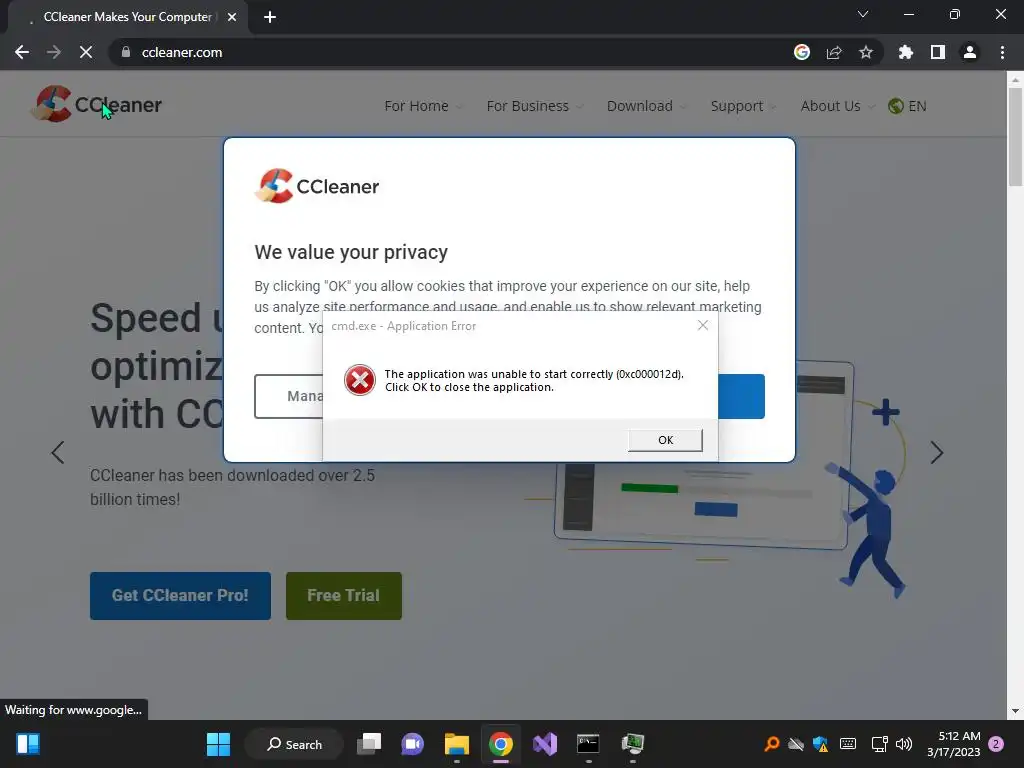This screenshot has width=1024, height=768.
Task: Stop loading the page
Action: click(x=86, y=52)
